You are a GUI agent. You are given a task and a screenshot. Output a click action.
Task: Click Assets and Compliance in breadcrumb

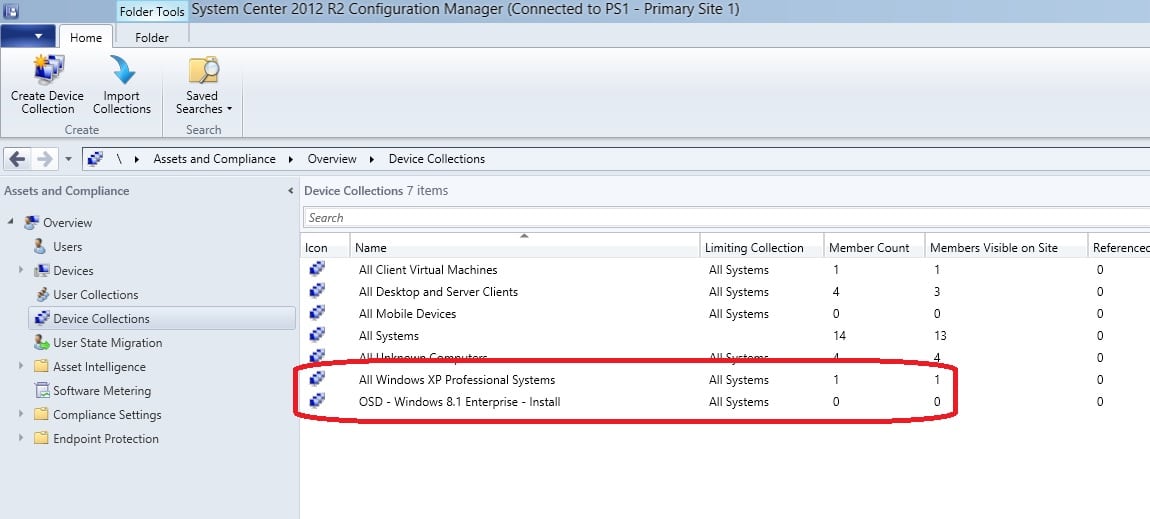[x=214, y=159]
